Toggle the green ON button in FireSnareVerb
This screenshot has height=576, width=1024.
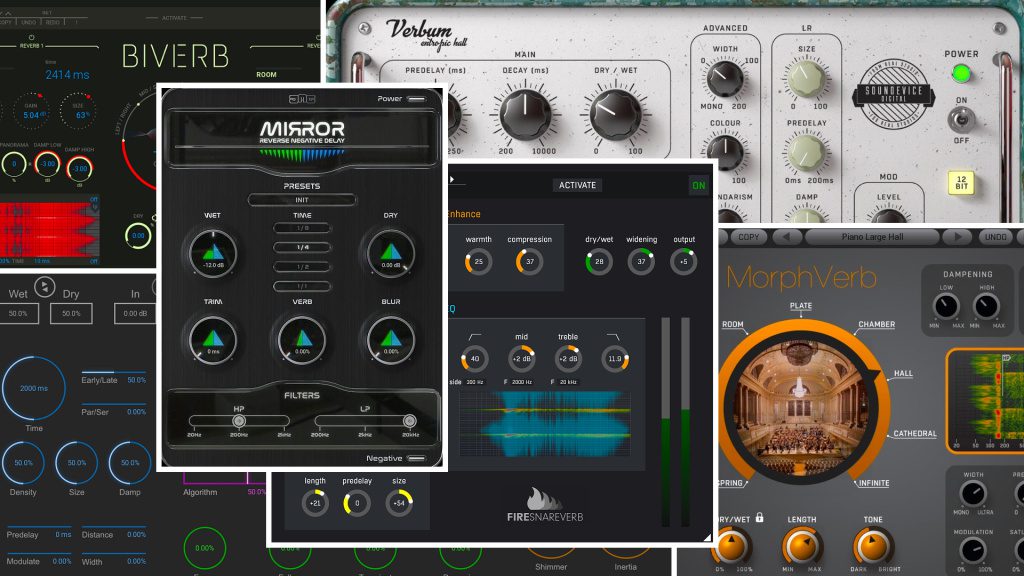point(699,185)
